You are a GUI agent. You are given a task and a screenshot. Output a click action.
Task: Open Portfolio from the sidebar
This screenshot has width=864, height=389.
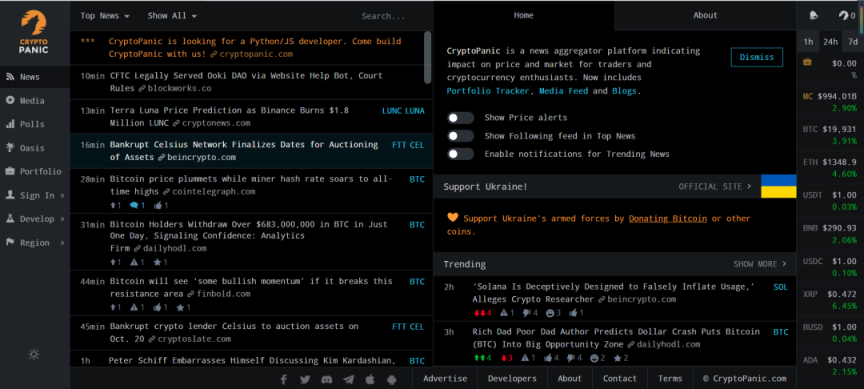(x=35, y=172)
